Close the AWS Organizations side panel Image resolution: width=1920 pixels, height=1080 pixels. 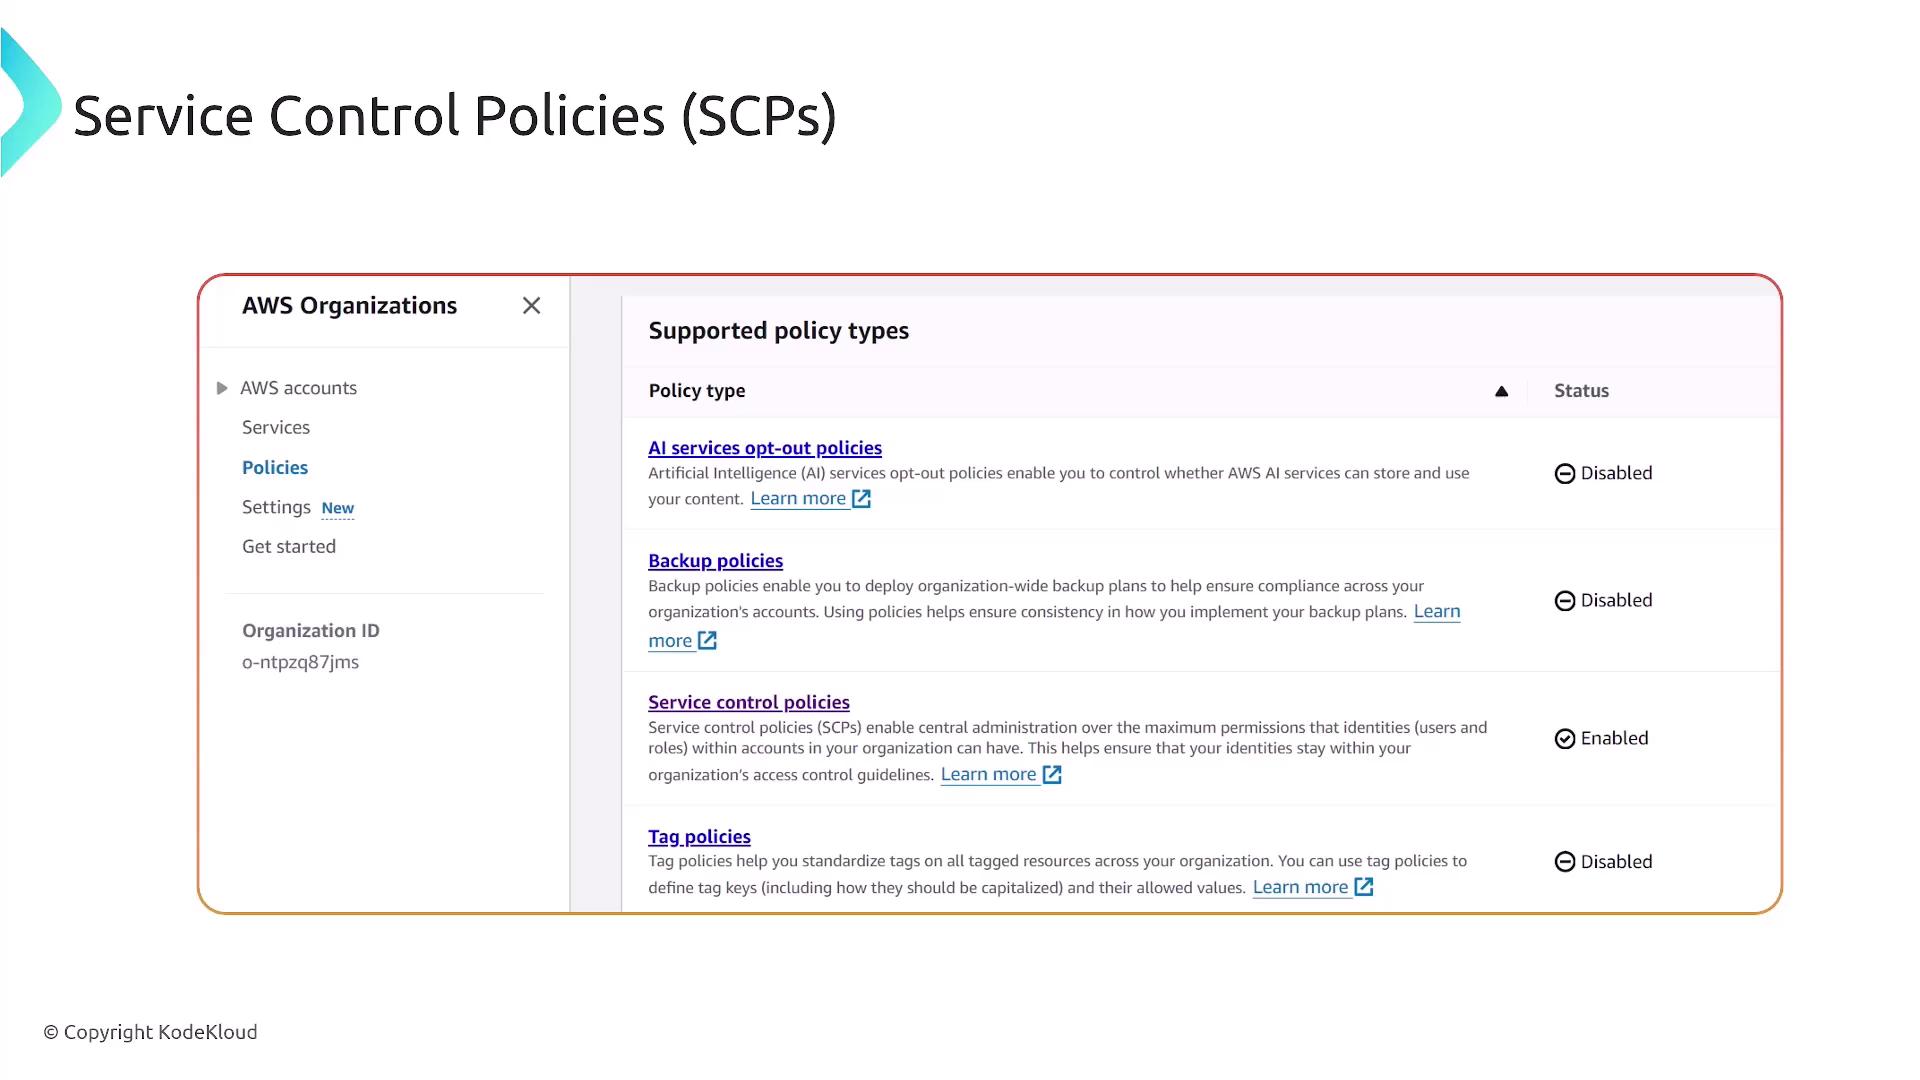click(x=531, y=306)
